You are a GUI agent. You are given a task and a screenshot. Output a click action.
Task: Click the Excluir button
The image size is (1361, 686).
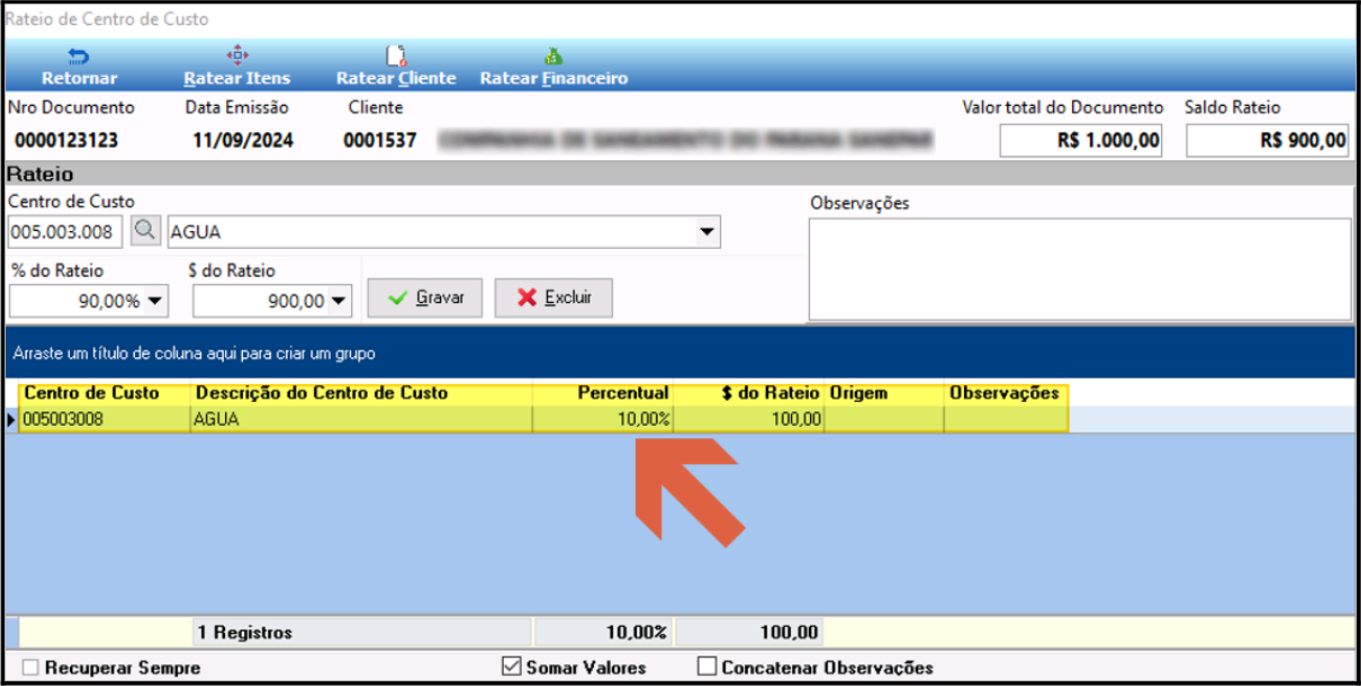coord(554,297)
